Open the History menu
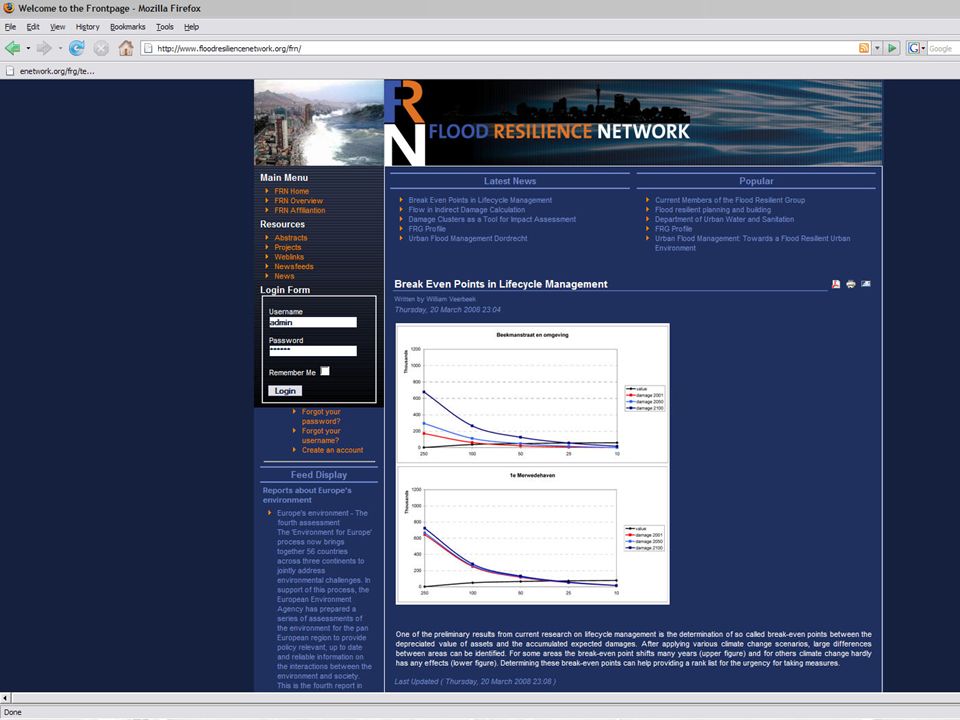This screenshot has height=720, width=960. pyautogui.click(x=88, y=27)
